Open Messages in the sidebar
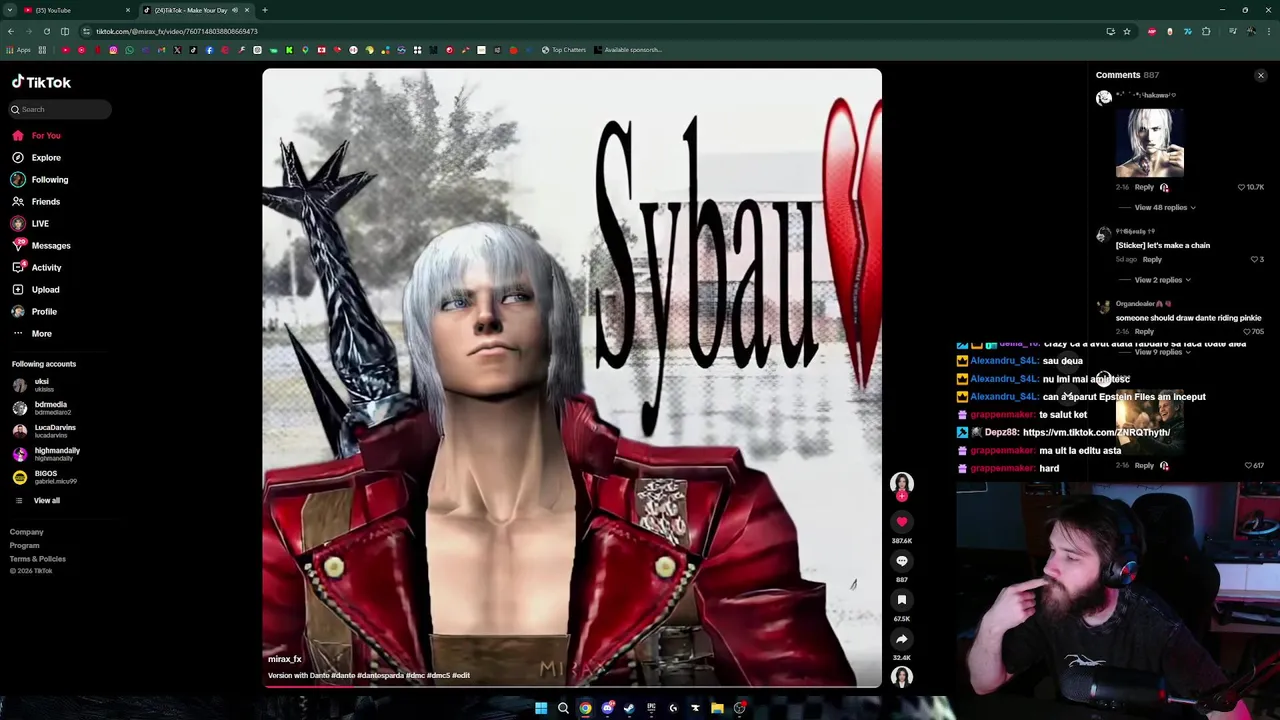Screen dimensions: 1280x720 pos(41,246)
